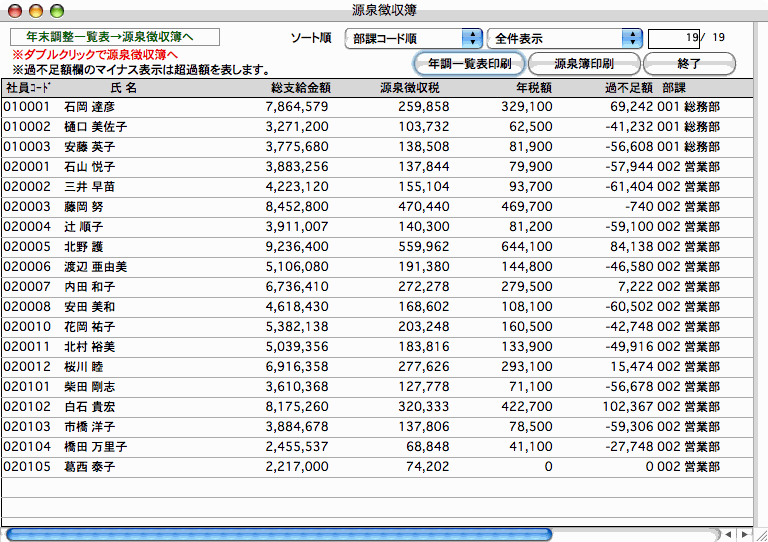Open the 部課コード順 sort order dropdown
Image resolution: width=768 pixels, height=542 pixels.
click(x=412, y=38)
